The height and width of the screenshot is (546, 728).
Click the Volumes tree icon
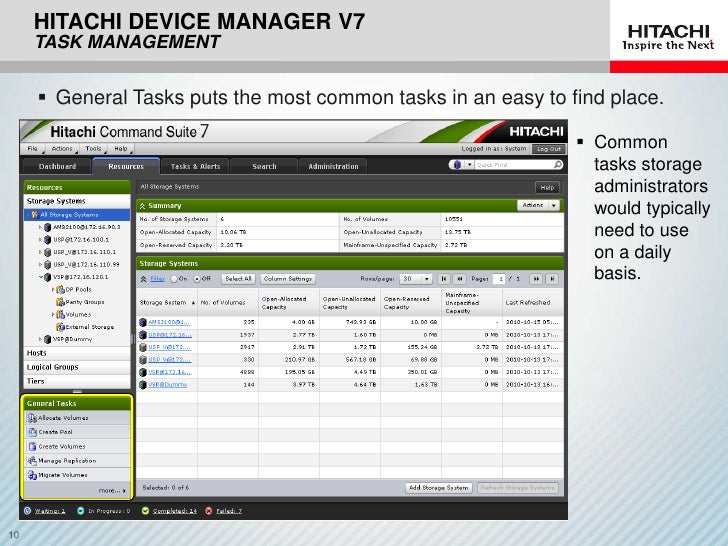tap(60, 314)
